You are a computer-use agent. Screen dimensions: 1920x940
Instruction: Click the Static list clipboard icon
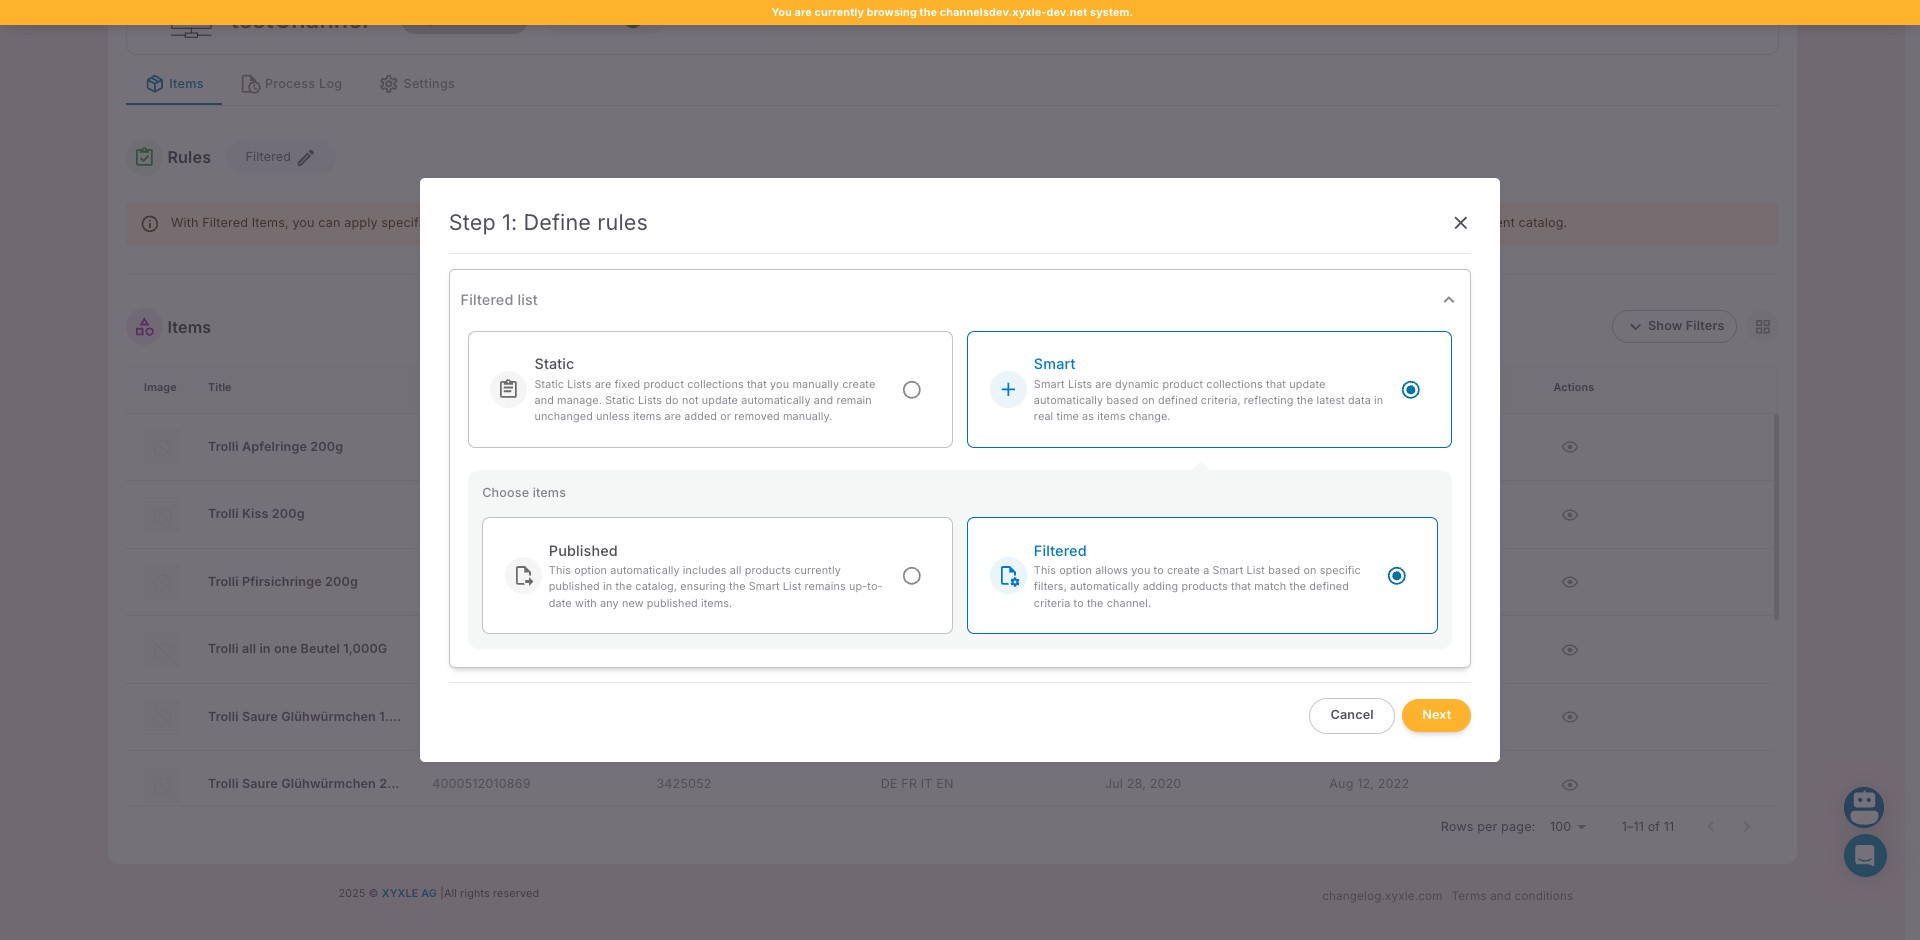(x=508, y=390)
